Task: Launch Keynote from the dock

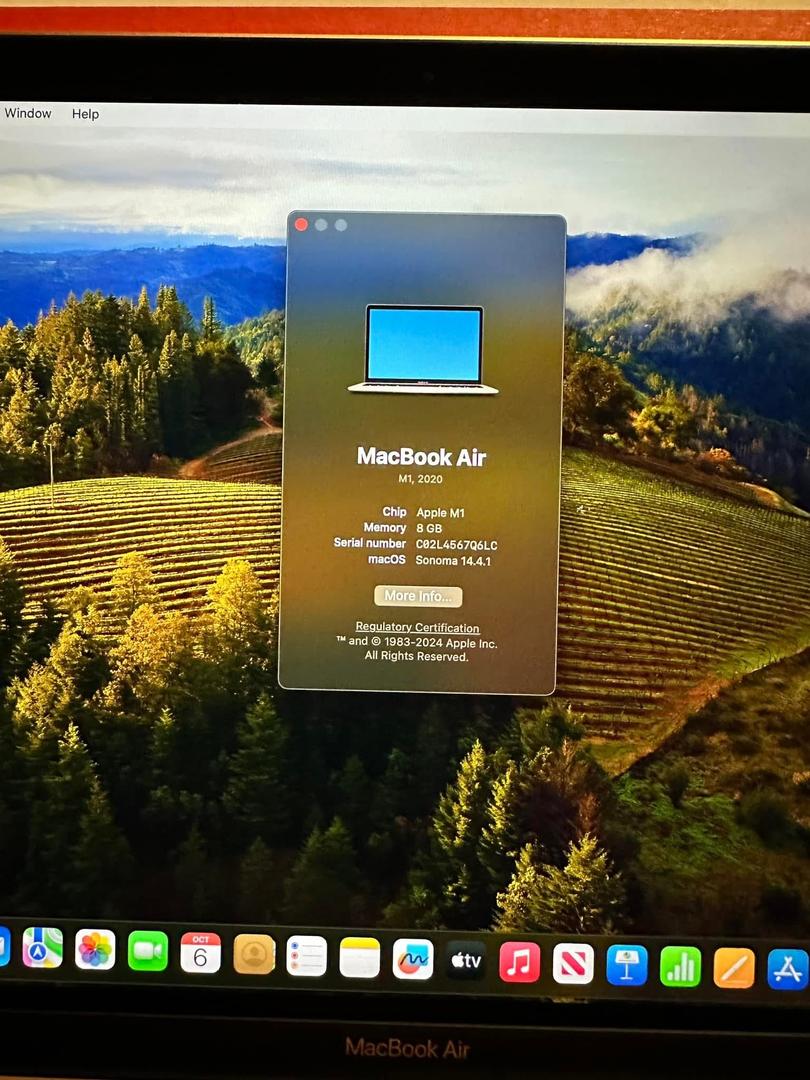Action: click(x=627, y=965)
